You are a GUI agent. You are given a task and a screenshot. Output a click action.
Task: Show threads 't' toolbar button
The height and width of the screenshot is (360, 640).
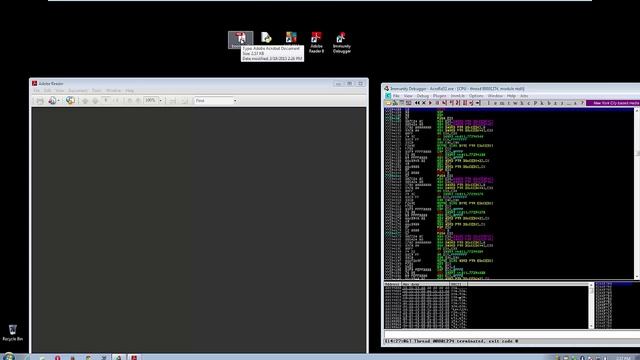click(509, 103)
